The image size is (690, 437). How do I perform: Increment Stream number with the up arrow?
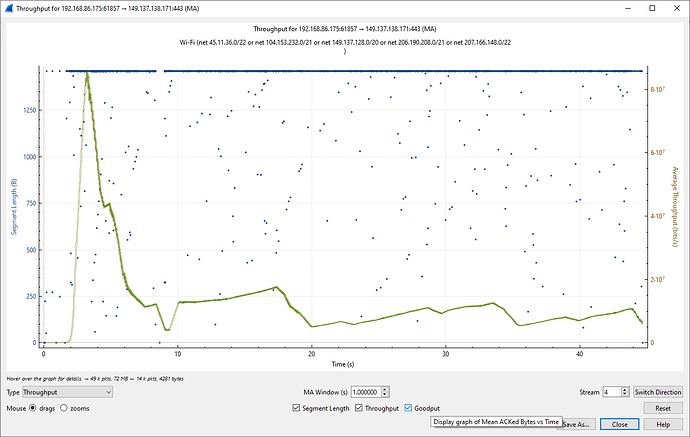[x=624, y=390]
